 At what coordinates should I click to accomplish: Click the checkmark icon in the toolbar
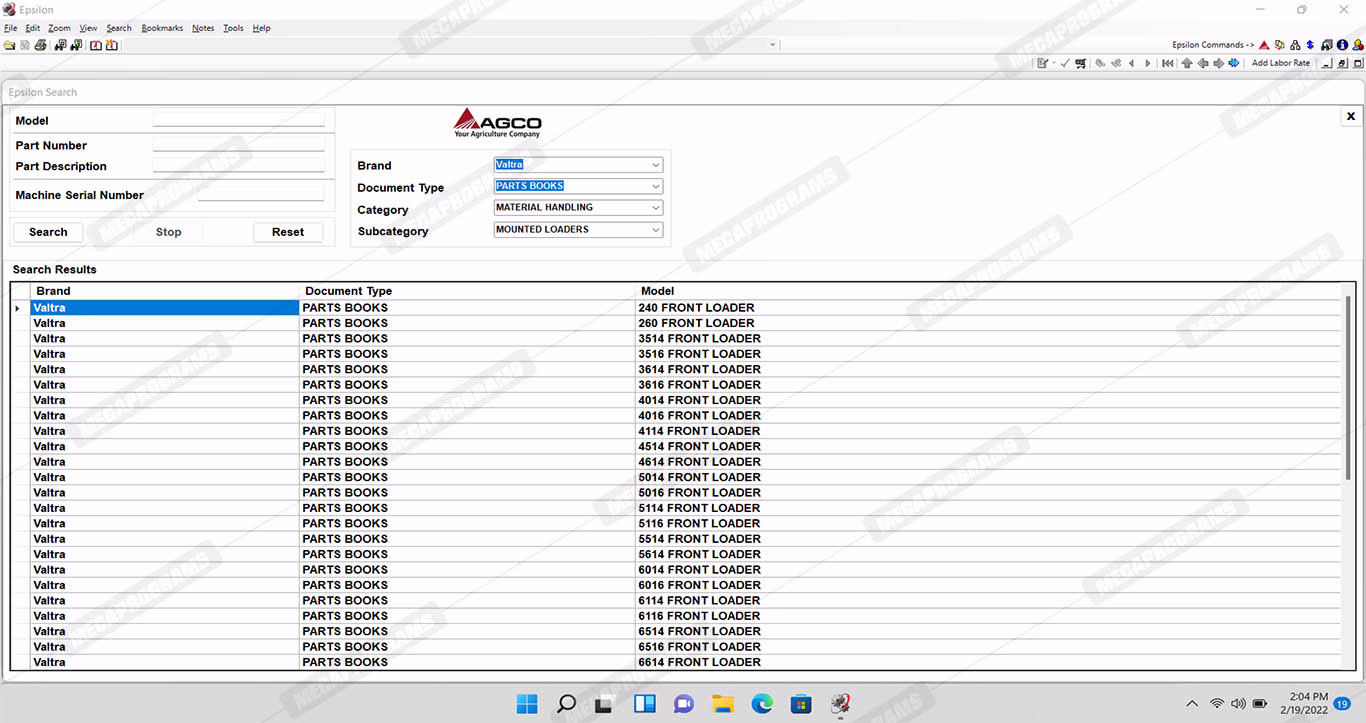(1065, 63)
